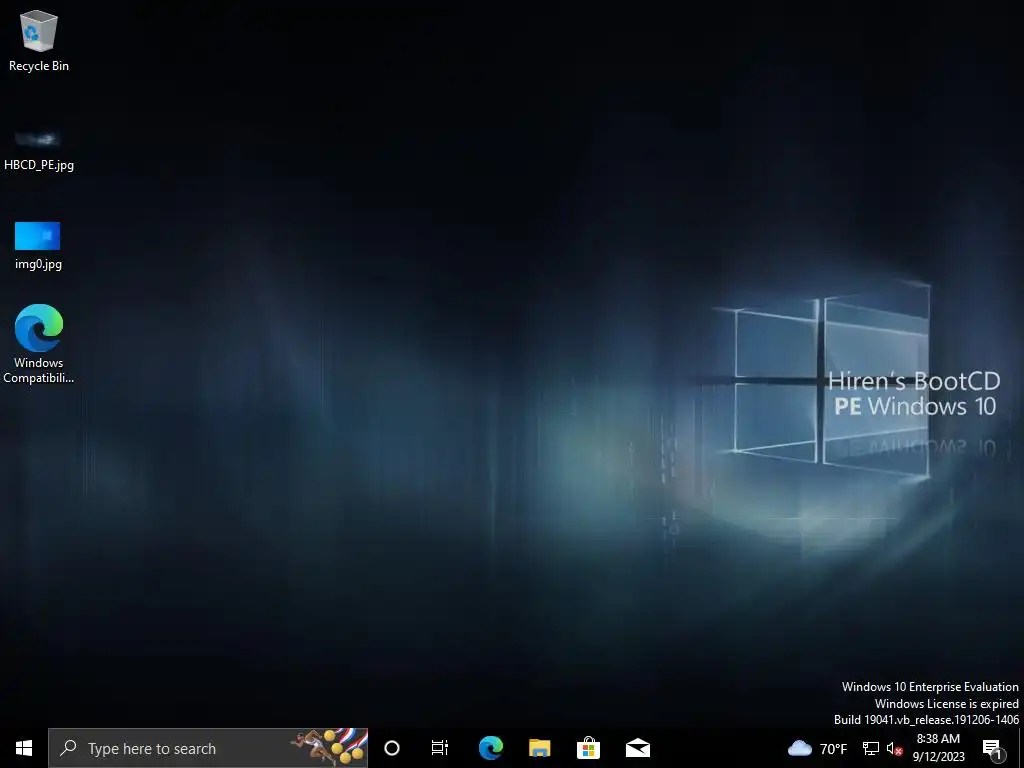Screen dimensions: 1024x768
Task: Click the Type here to search box
Action: [x=208, y=748]
